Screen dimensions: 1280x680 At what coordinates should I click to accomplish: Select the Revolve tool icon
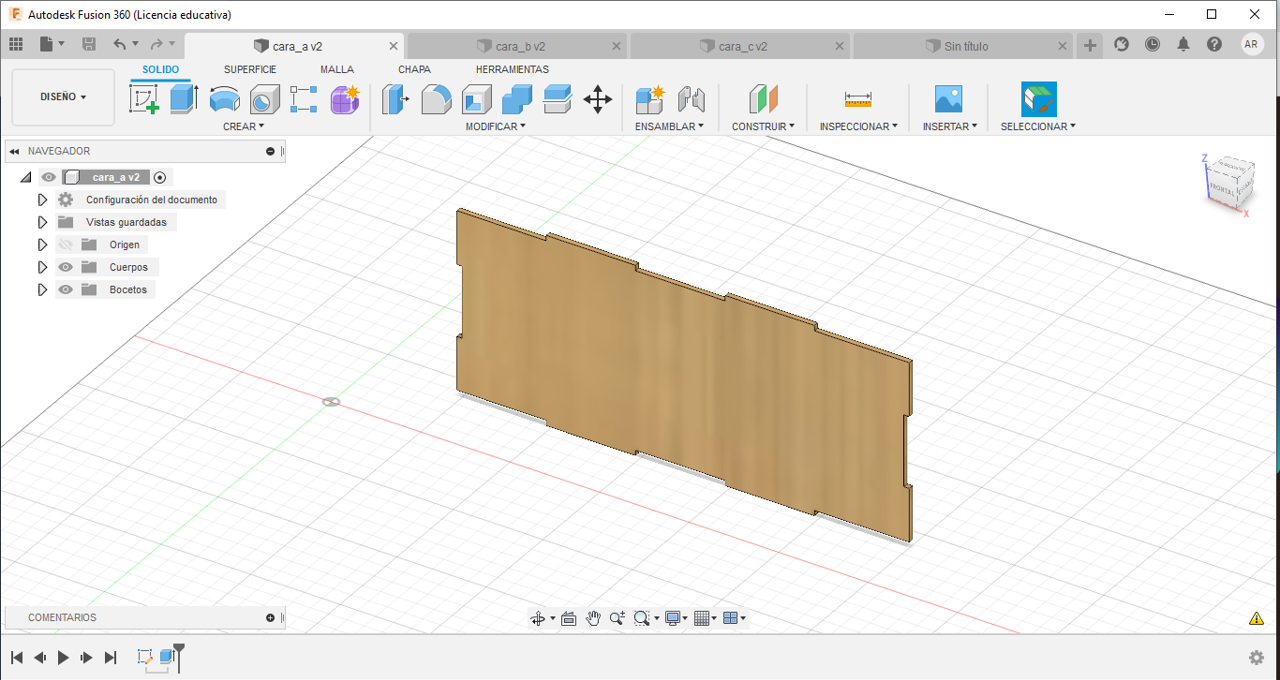[224, 99]
